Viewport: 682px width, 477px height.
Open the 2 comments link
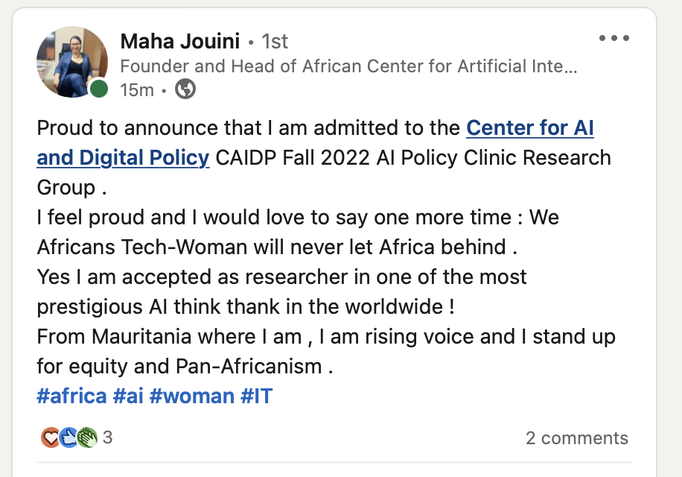[577, 438]
